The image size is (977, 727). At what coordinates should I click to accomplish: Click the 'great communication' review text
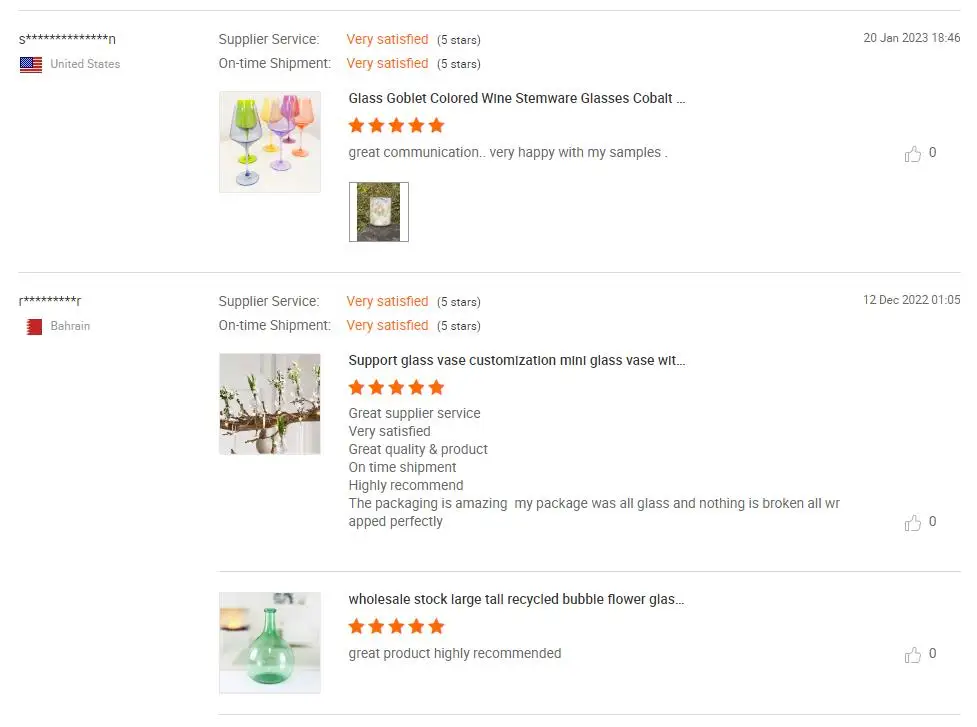pos(508,153)
